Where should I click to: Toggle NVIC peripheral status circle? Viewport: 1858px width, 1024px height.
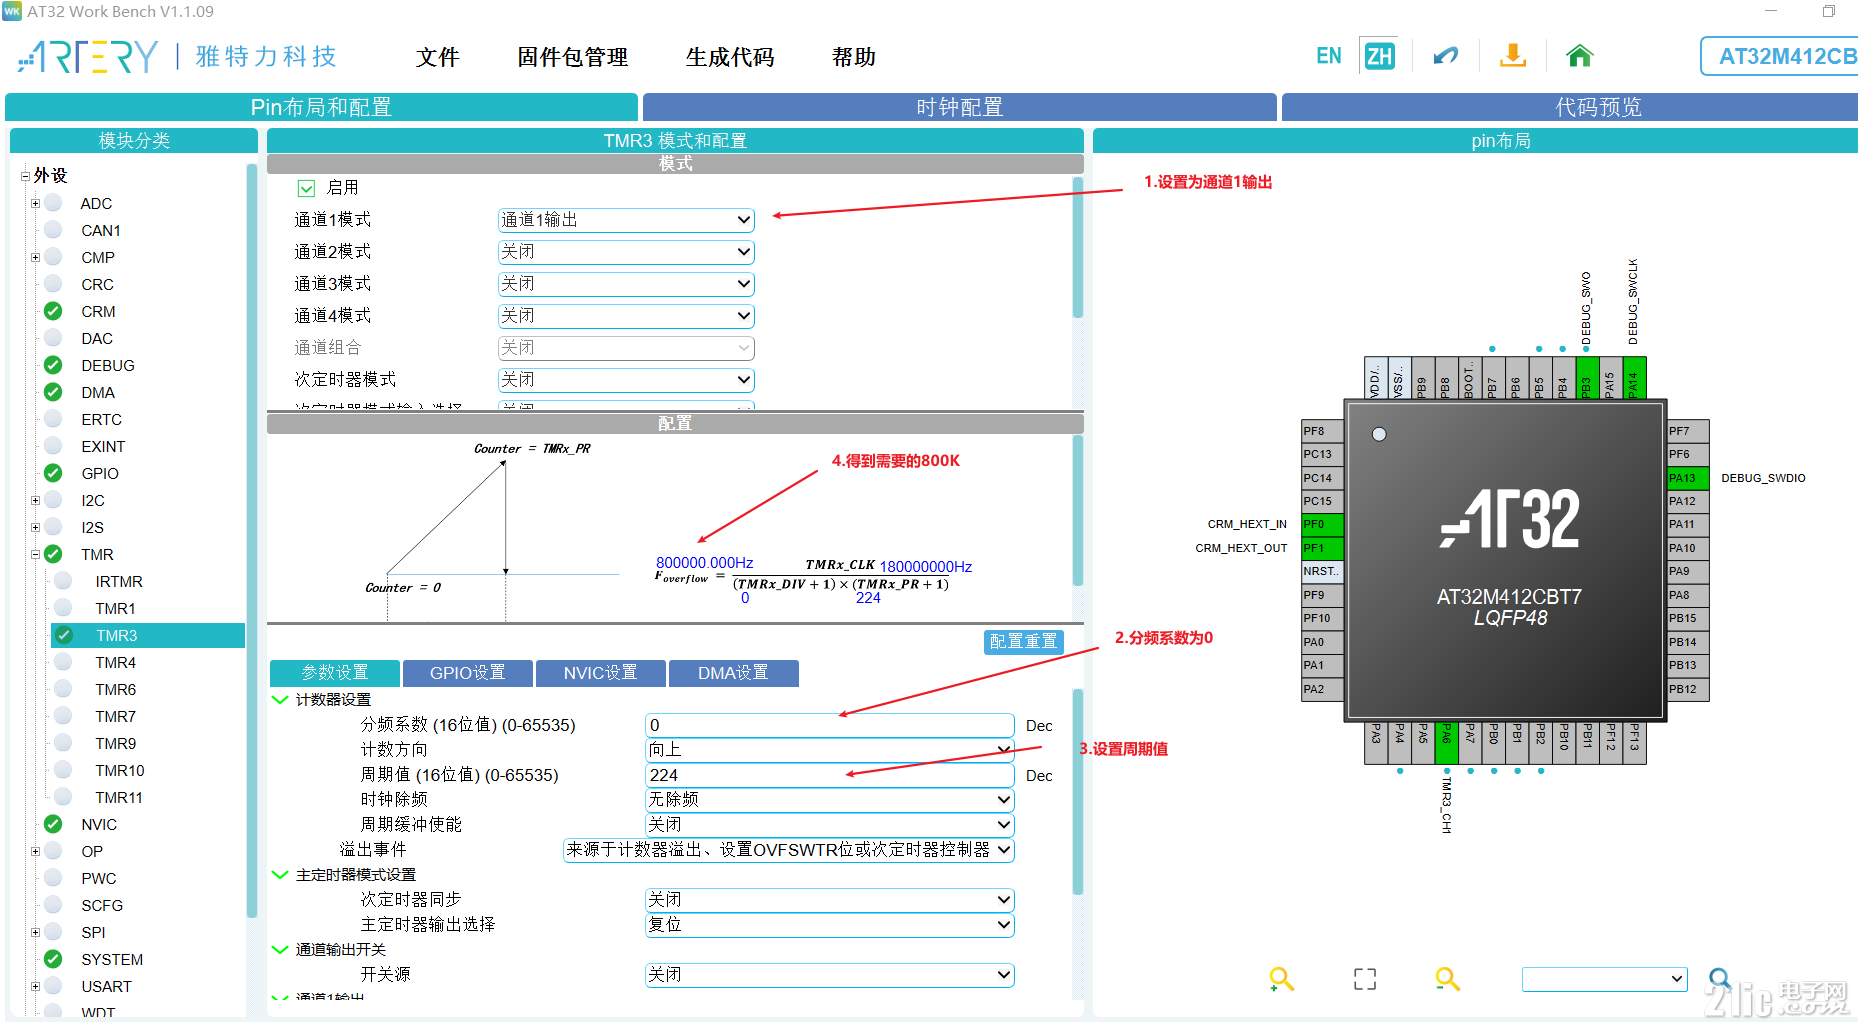click(x=53, y=824)
